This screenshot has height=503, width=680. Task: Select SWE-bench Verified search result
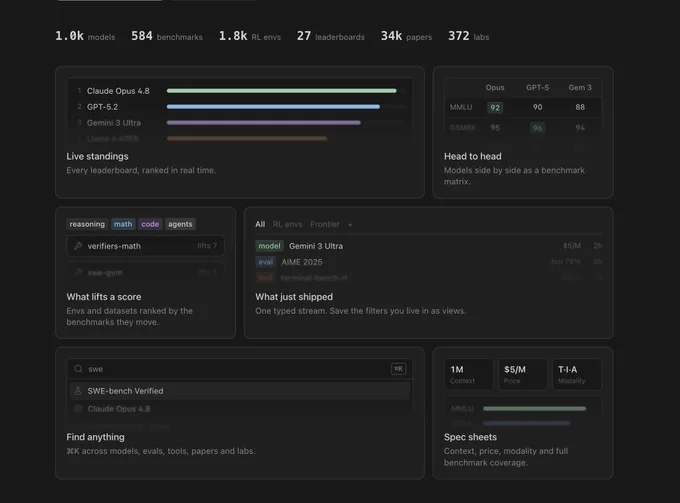[x=240, y=391]
